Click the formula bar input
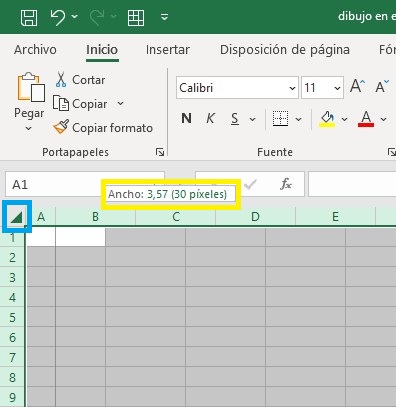 352,184
